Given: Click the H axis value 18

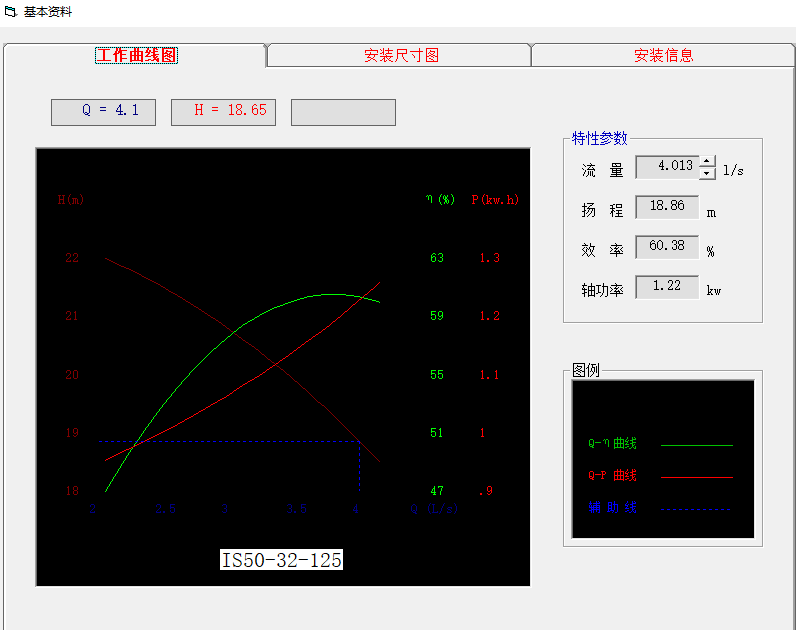Looking at the screenshot, I should pos(72,490).
